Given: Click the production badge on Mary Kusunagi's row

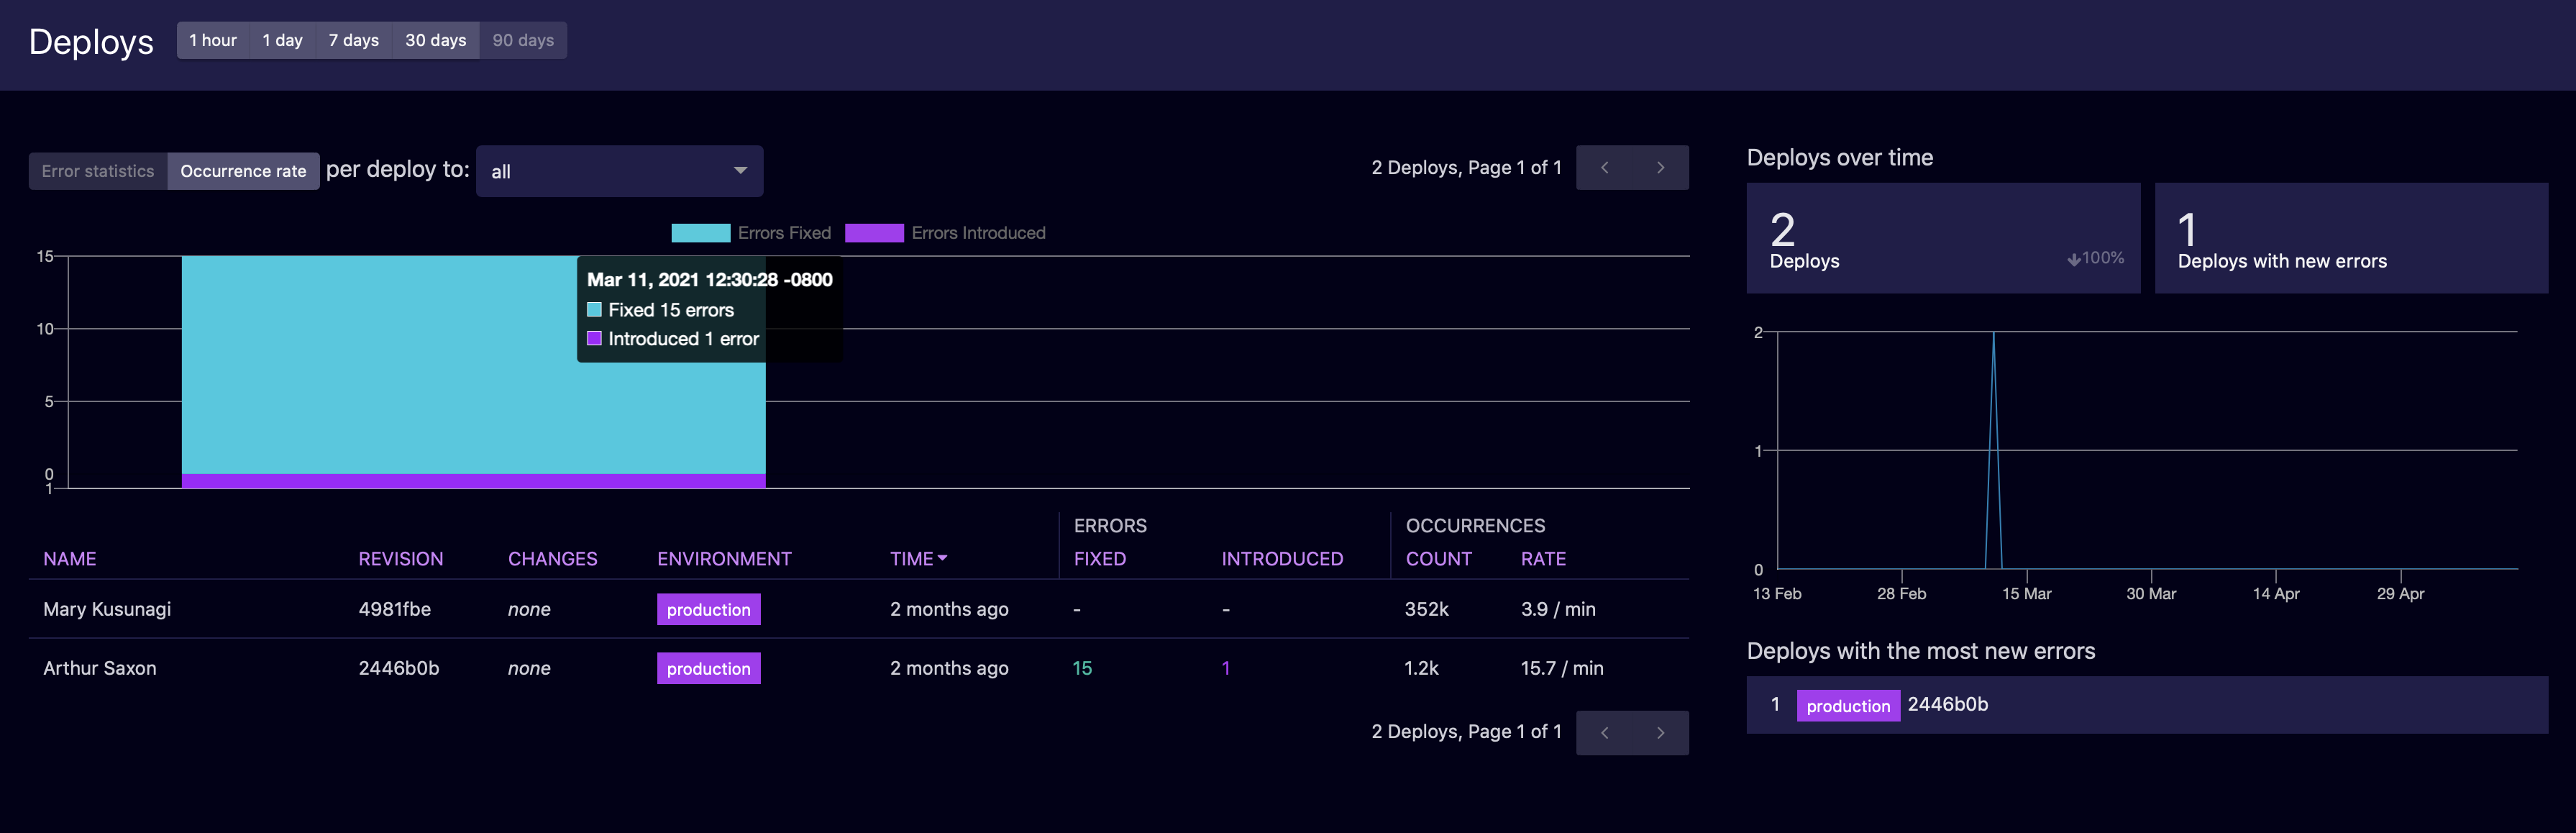Looking at the screenshot, I should pyautogui.click(x=709, y=609).
